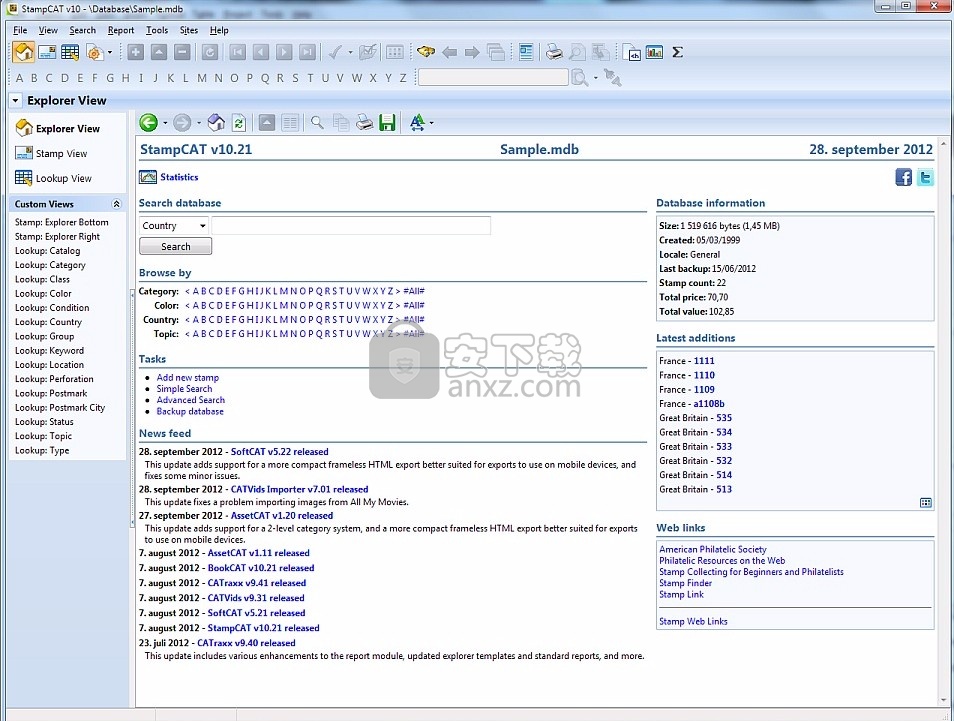Click the green Back arrow in explorer toolbar
954x721 pixels.
[148, 122]
